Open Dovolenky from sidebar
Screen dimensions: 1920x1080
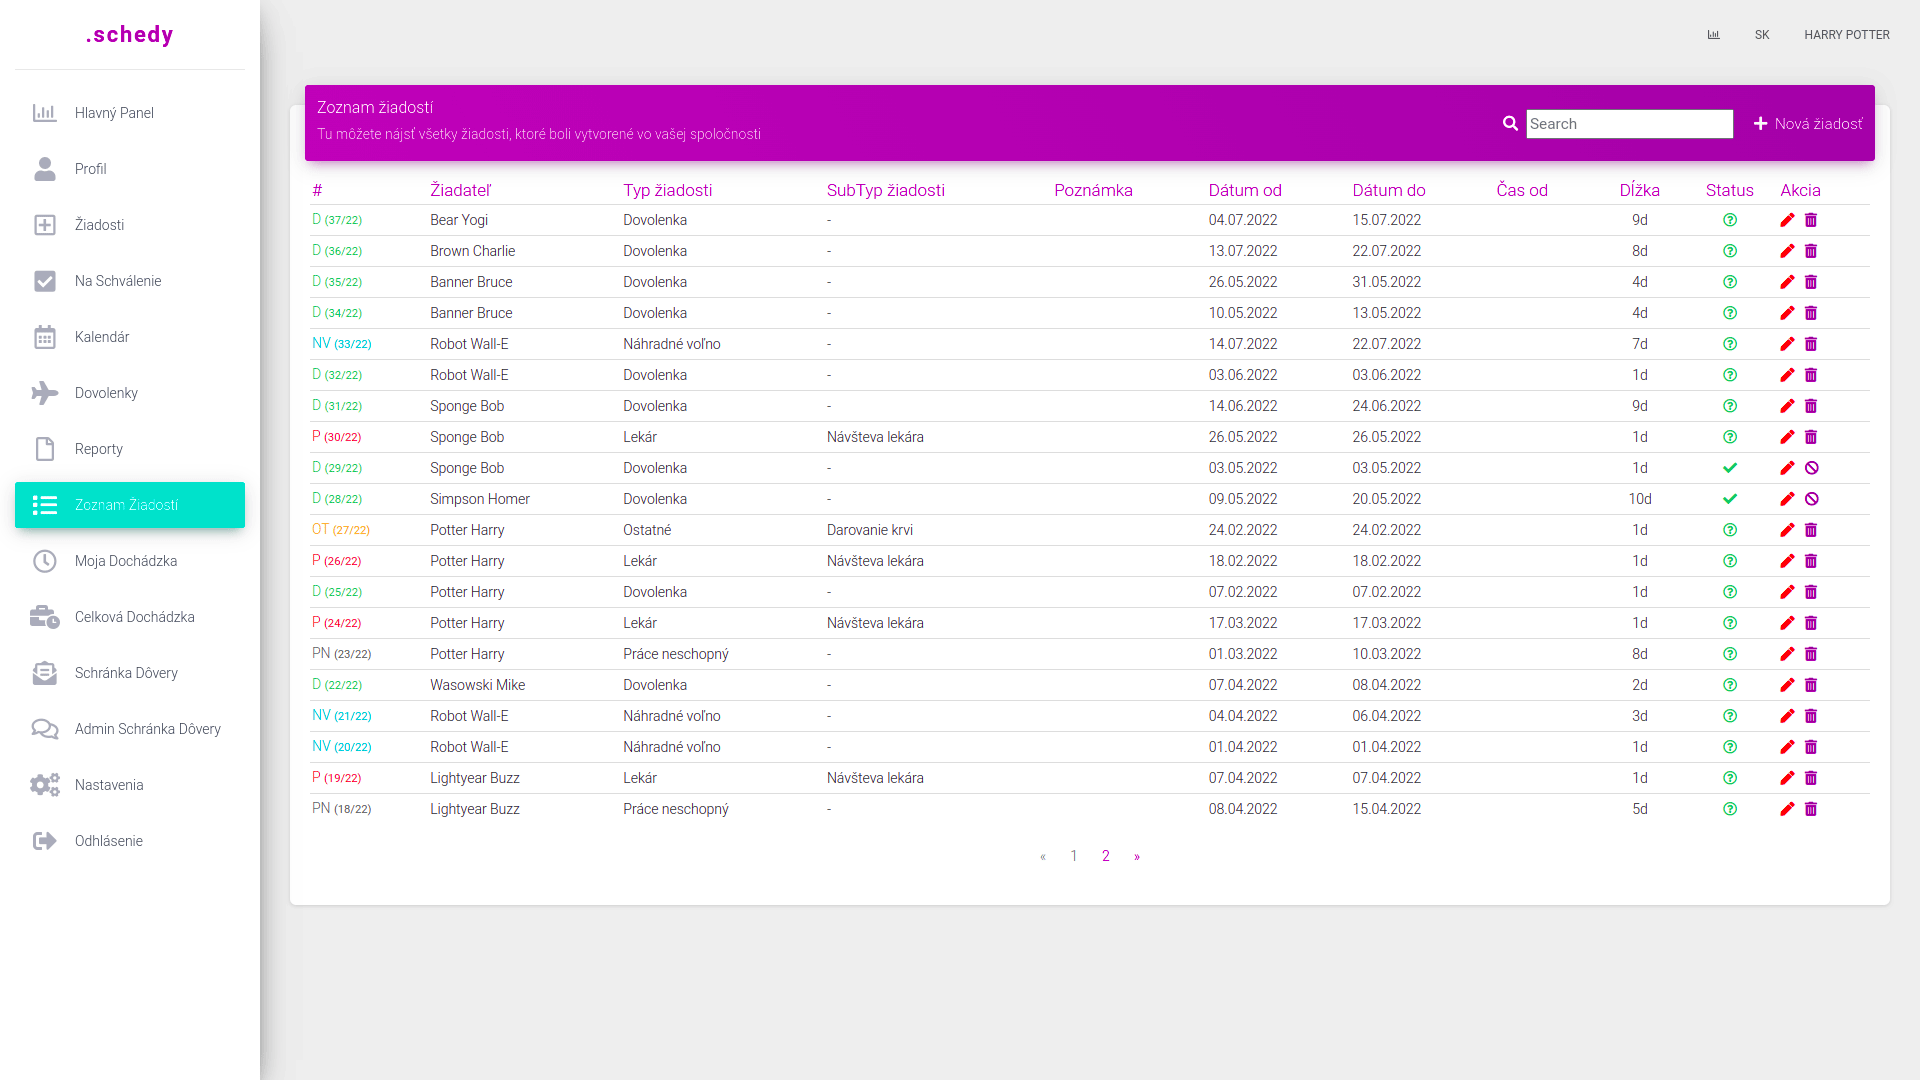(130, 393)
